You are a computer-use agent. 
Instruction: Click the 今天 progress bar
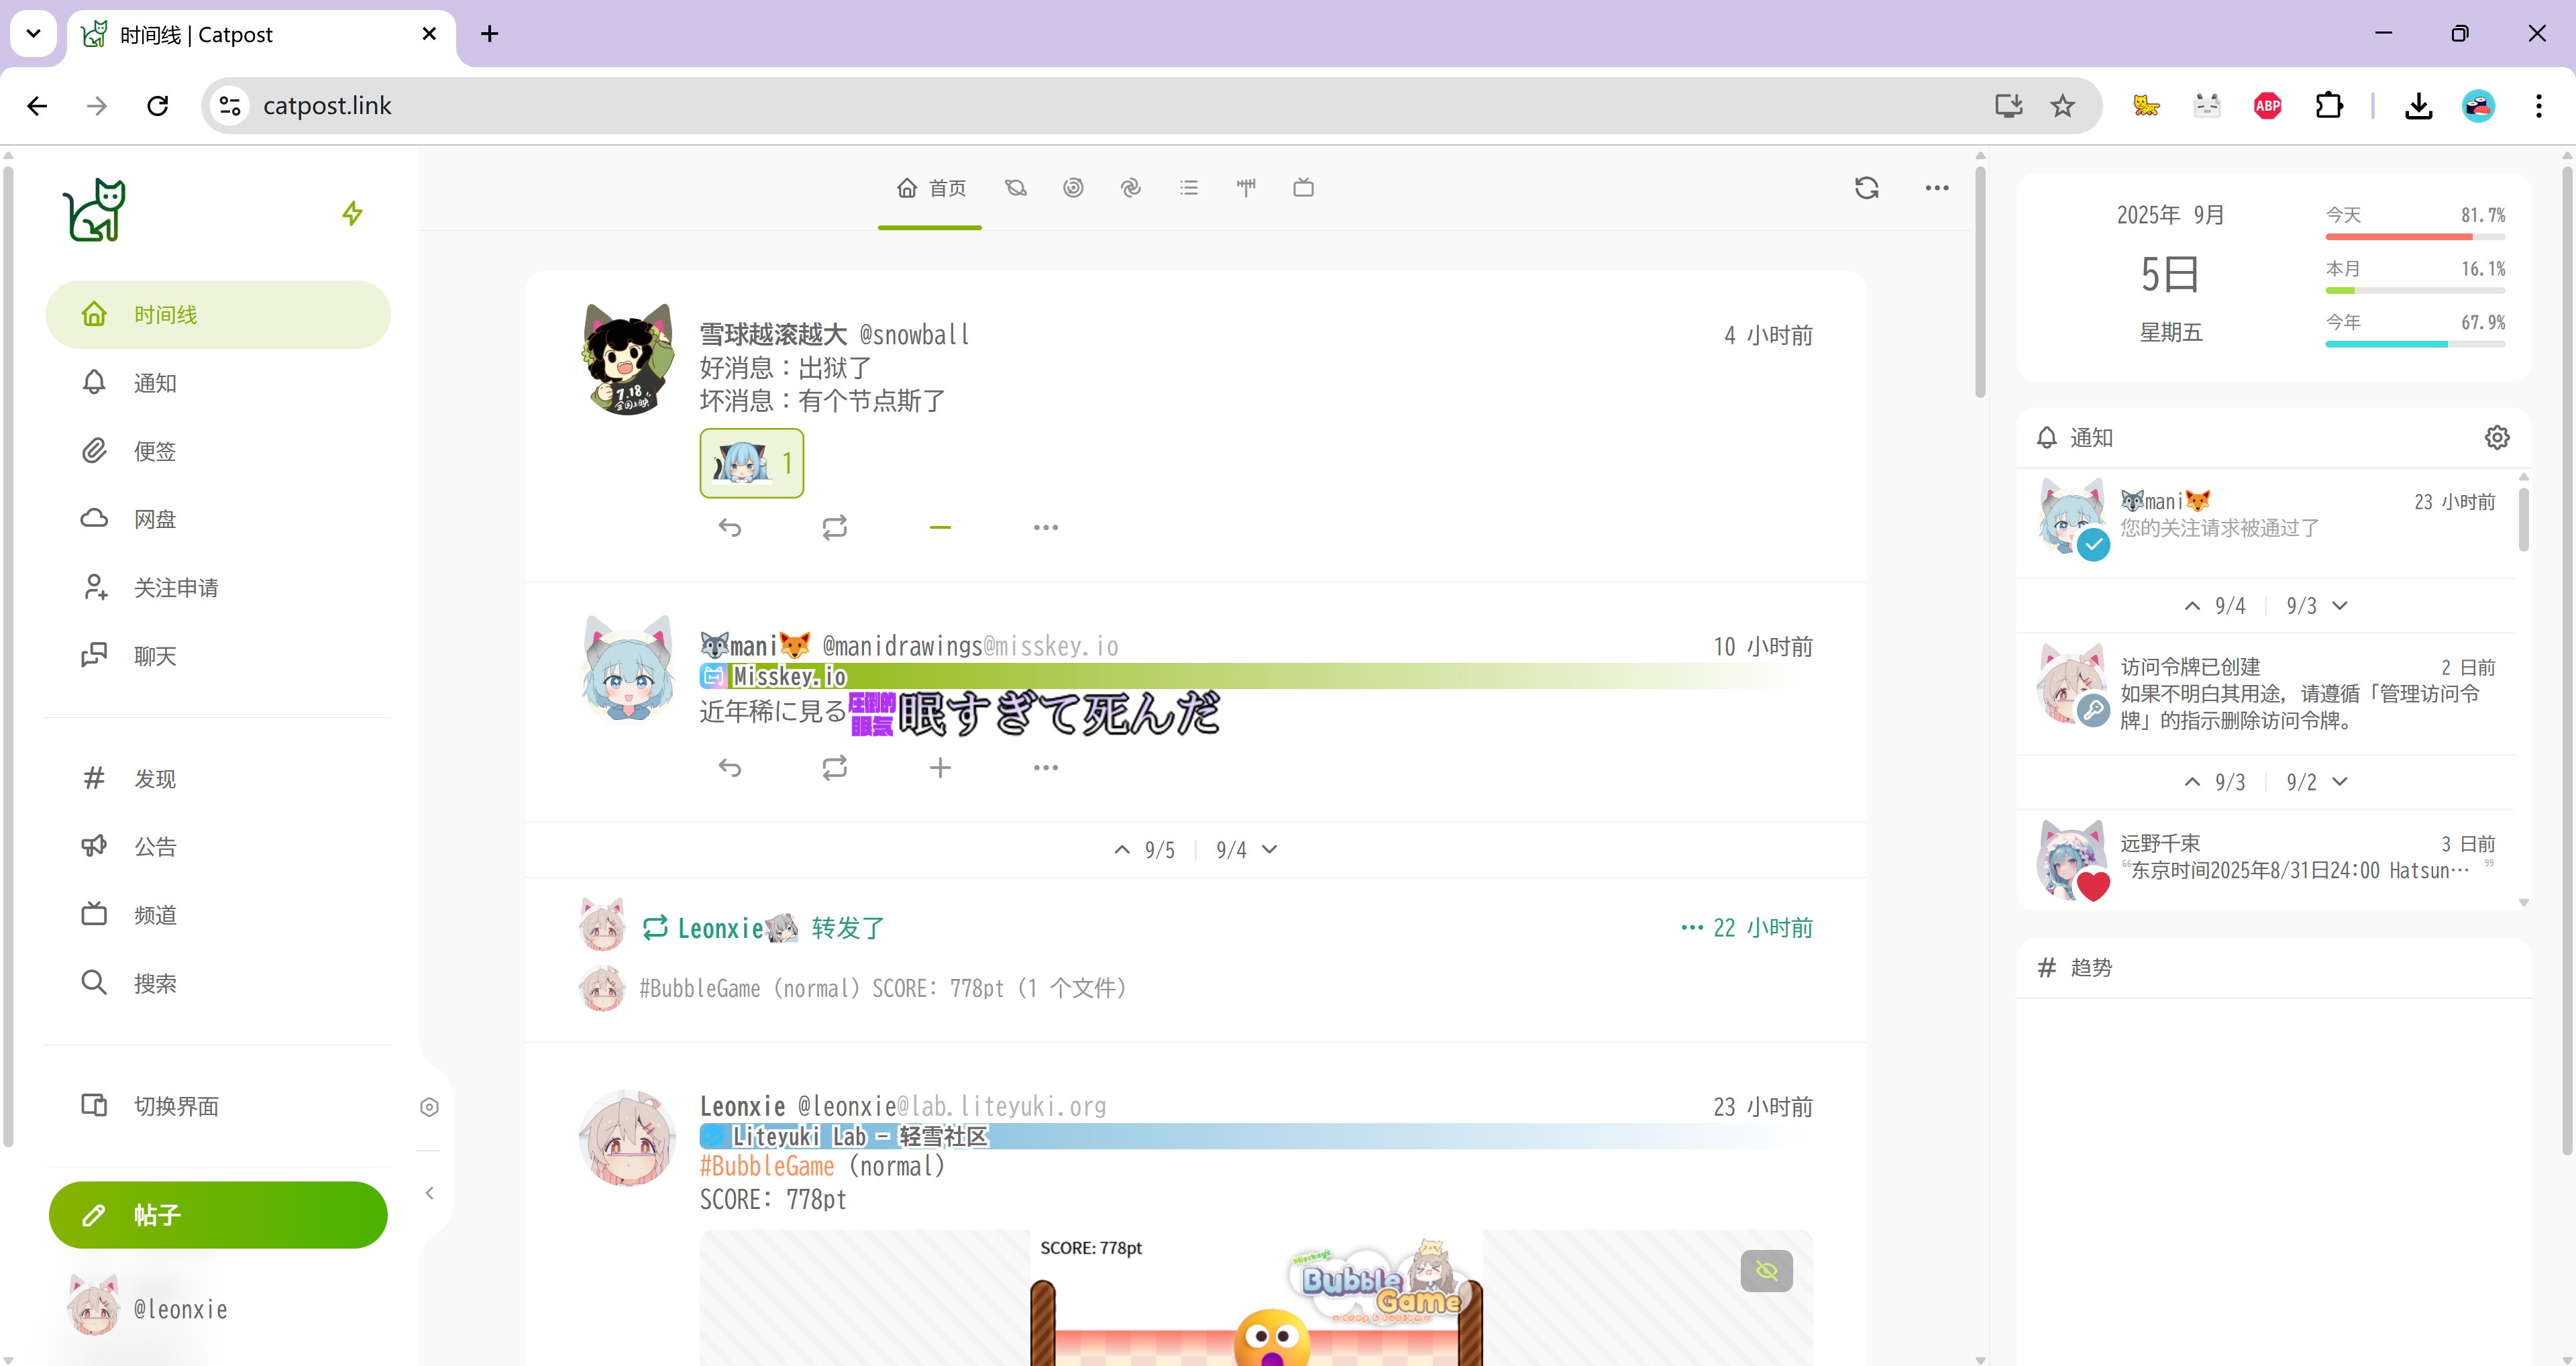point(2414,237)
